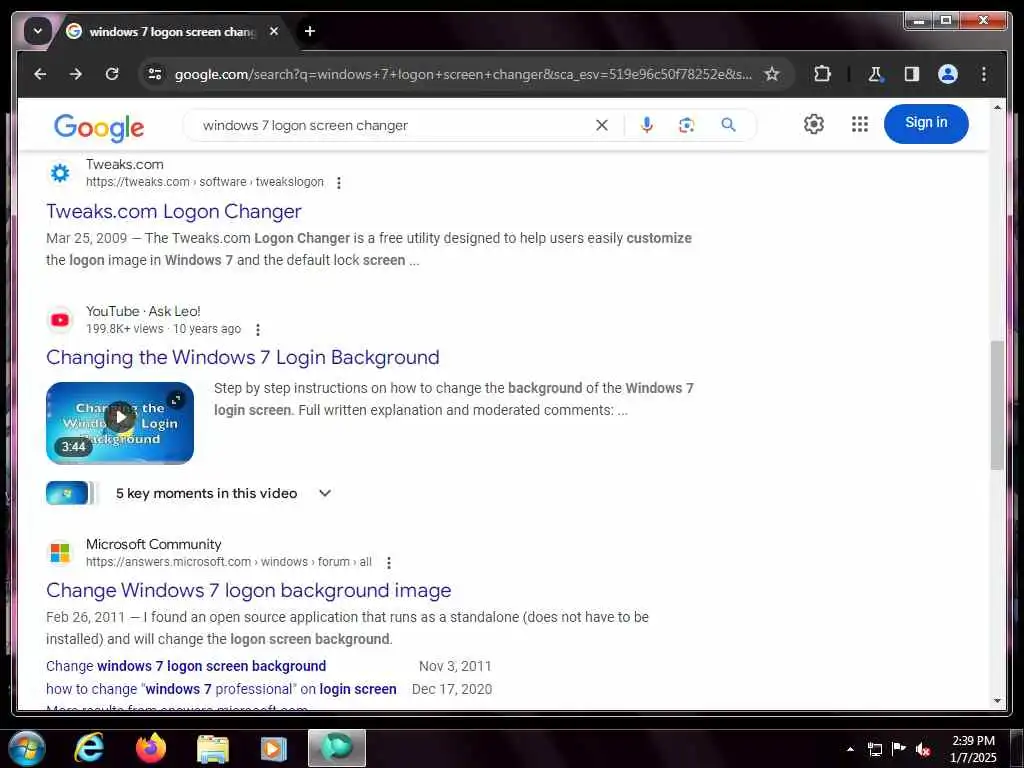Open the Action Center flag icon
1024x768 pixels.
tap(899, 749)
